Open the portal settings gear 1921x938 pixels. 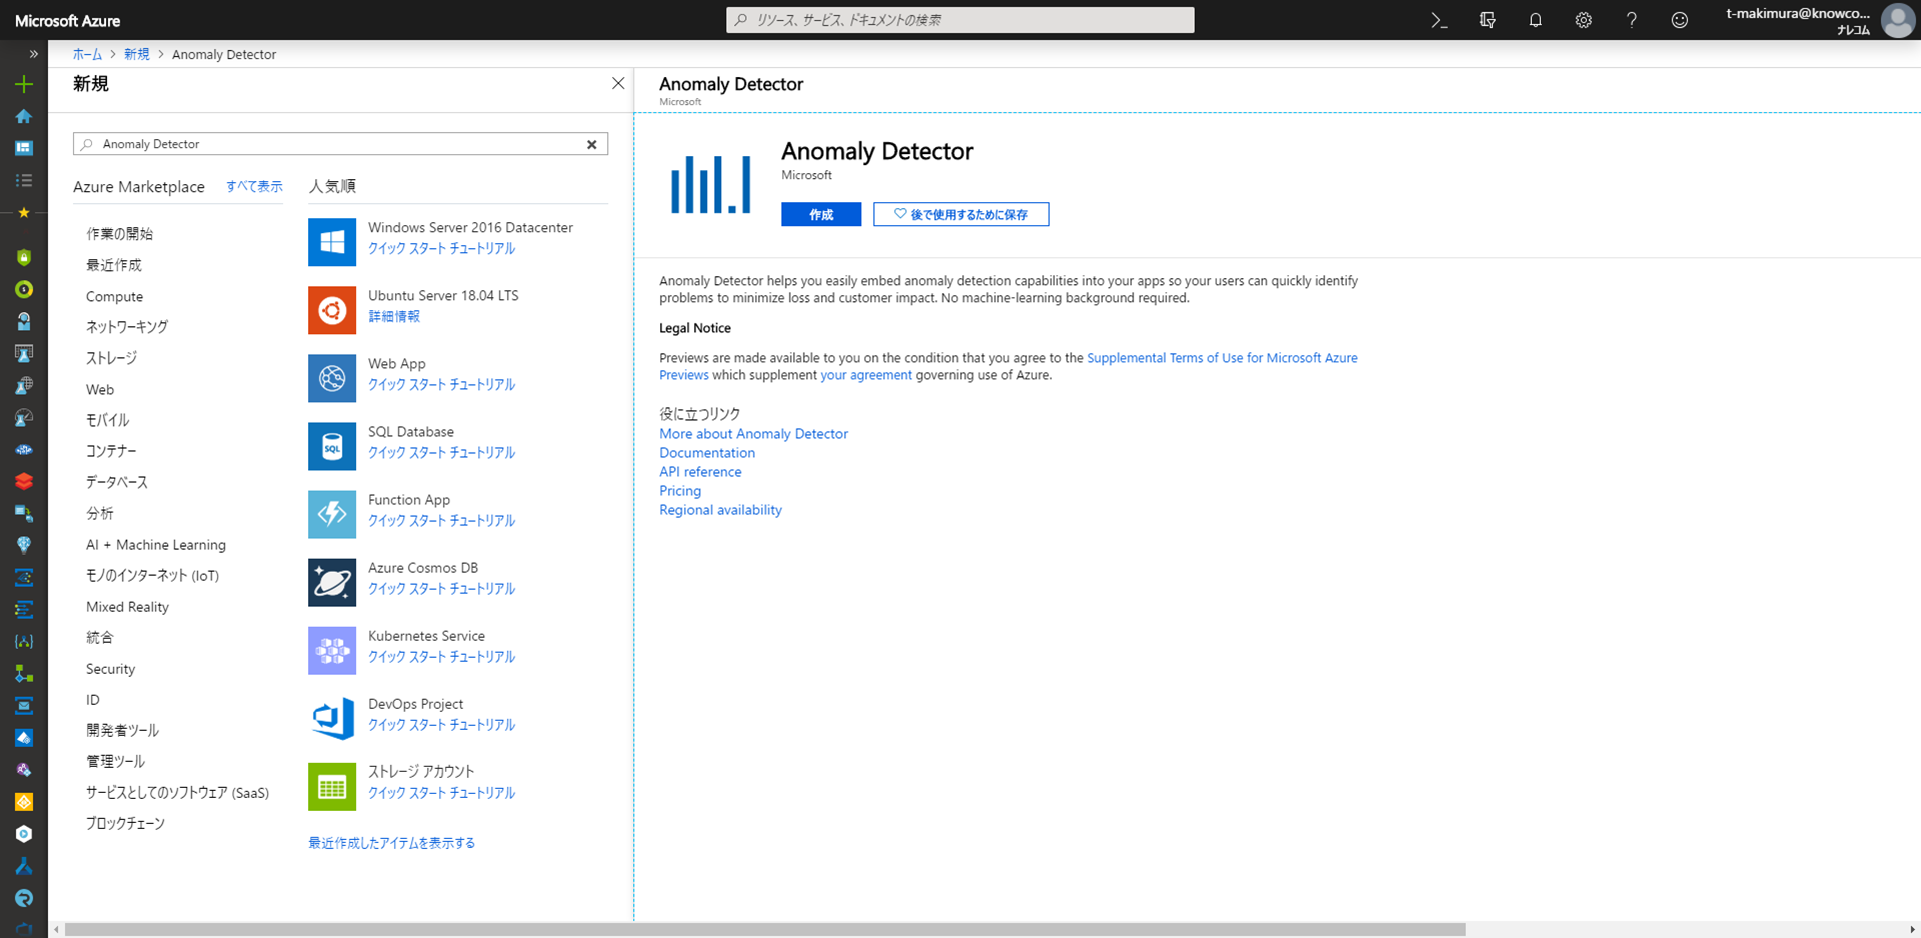[1583, 20]
